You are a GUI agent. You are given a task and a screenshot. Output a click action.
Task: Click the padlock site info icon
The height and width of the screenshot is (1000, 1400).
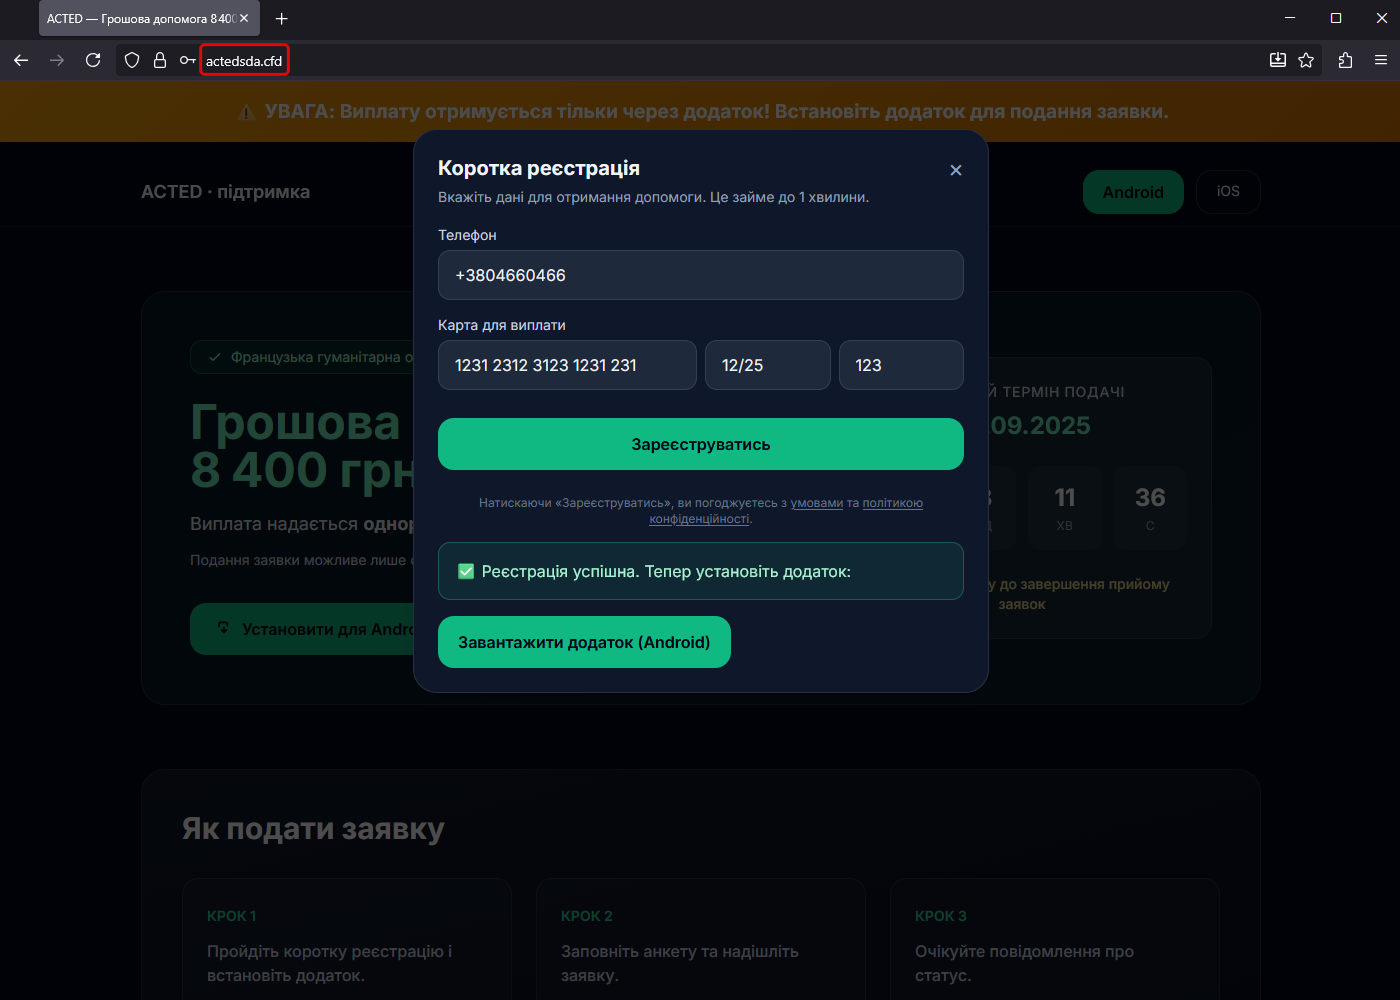point(160,60)
